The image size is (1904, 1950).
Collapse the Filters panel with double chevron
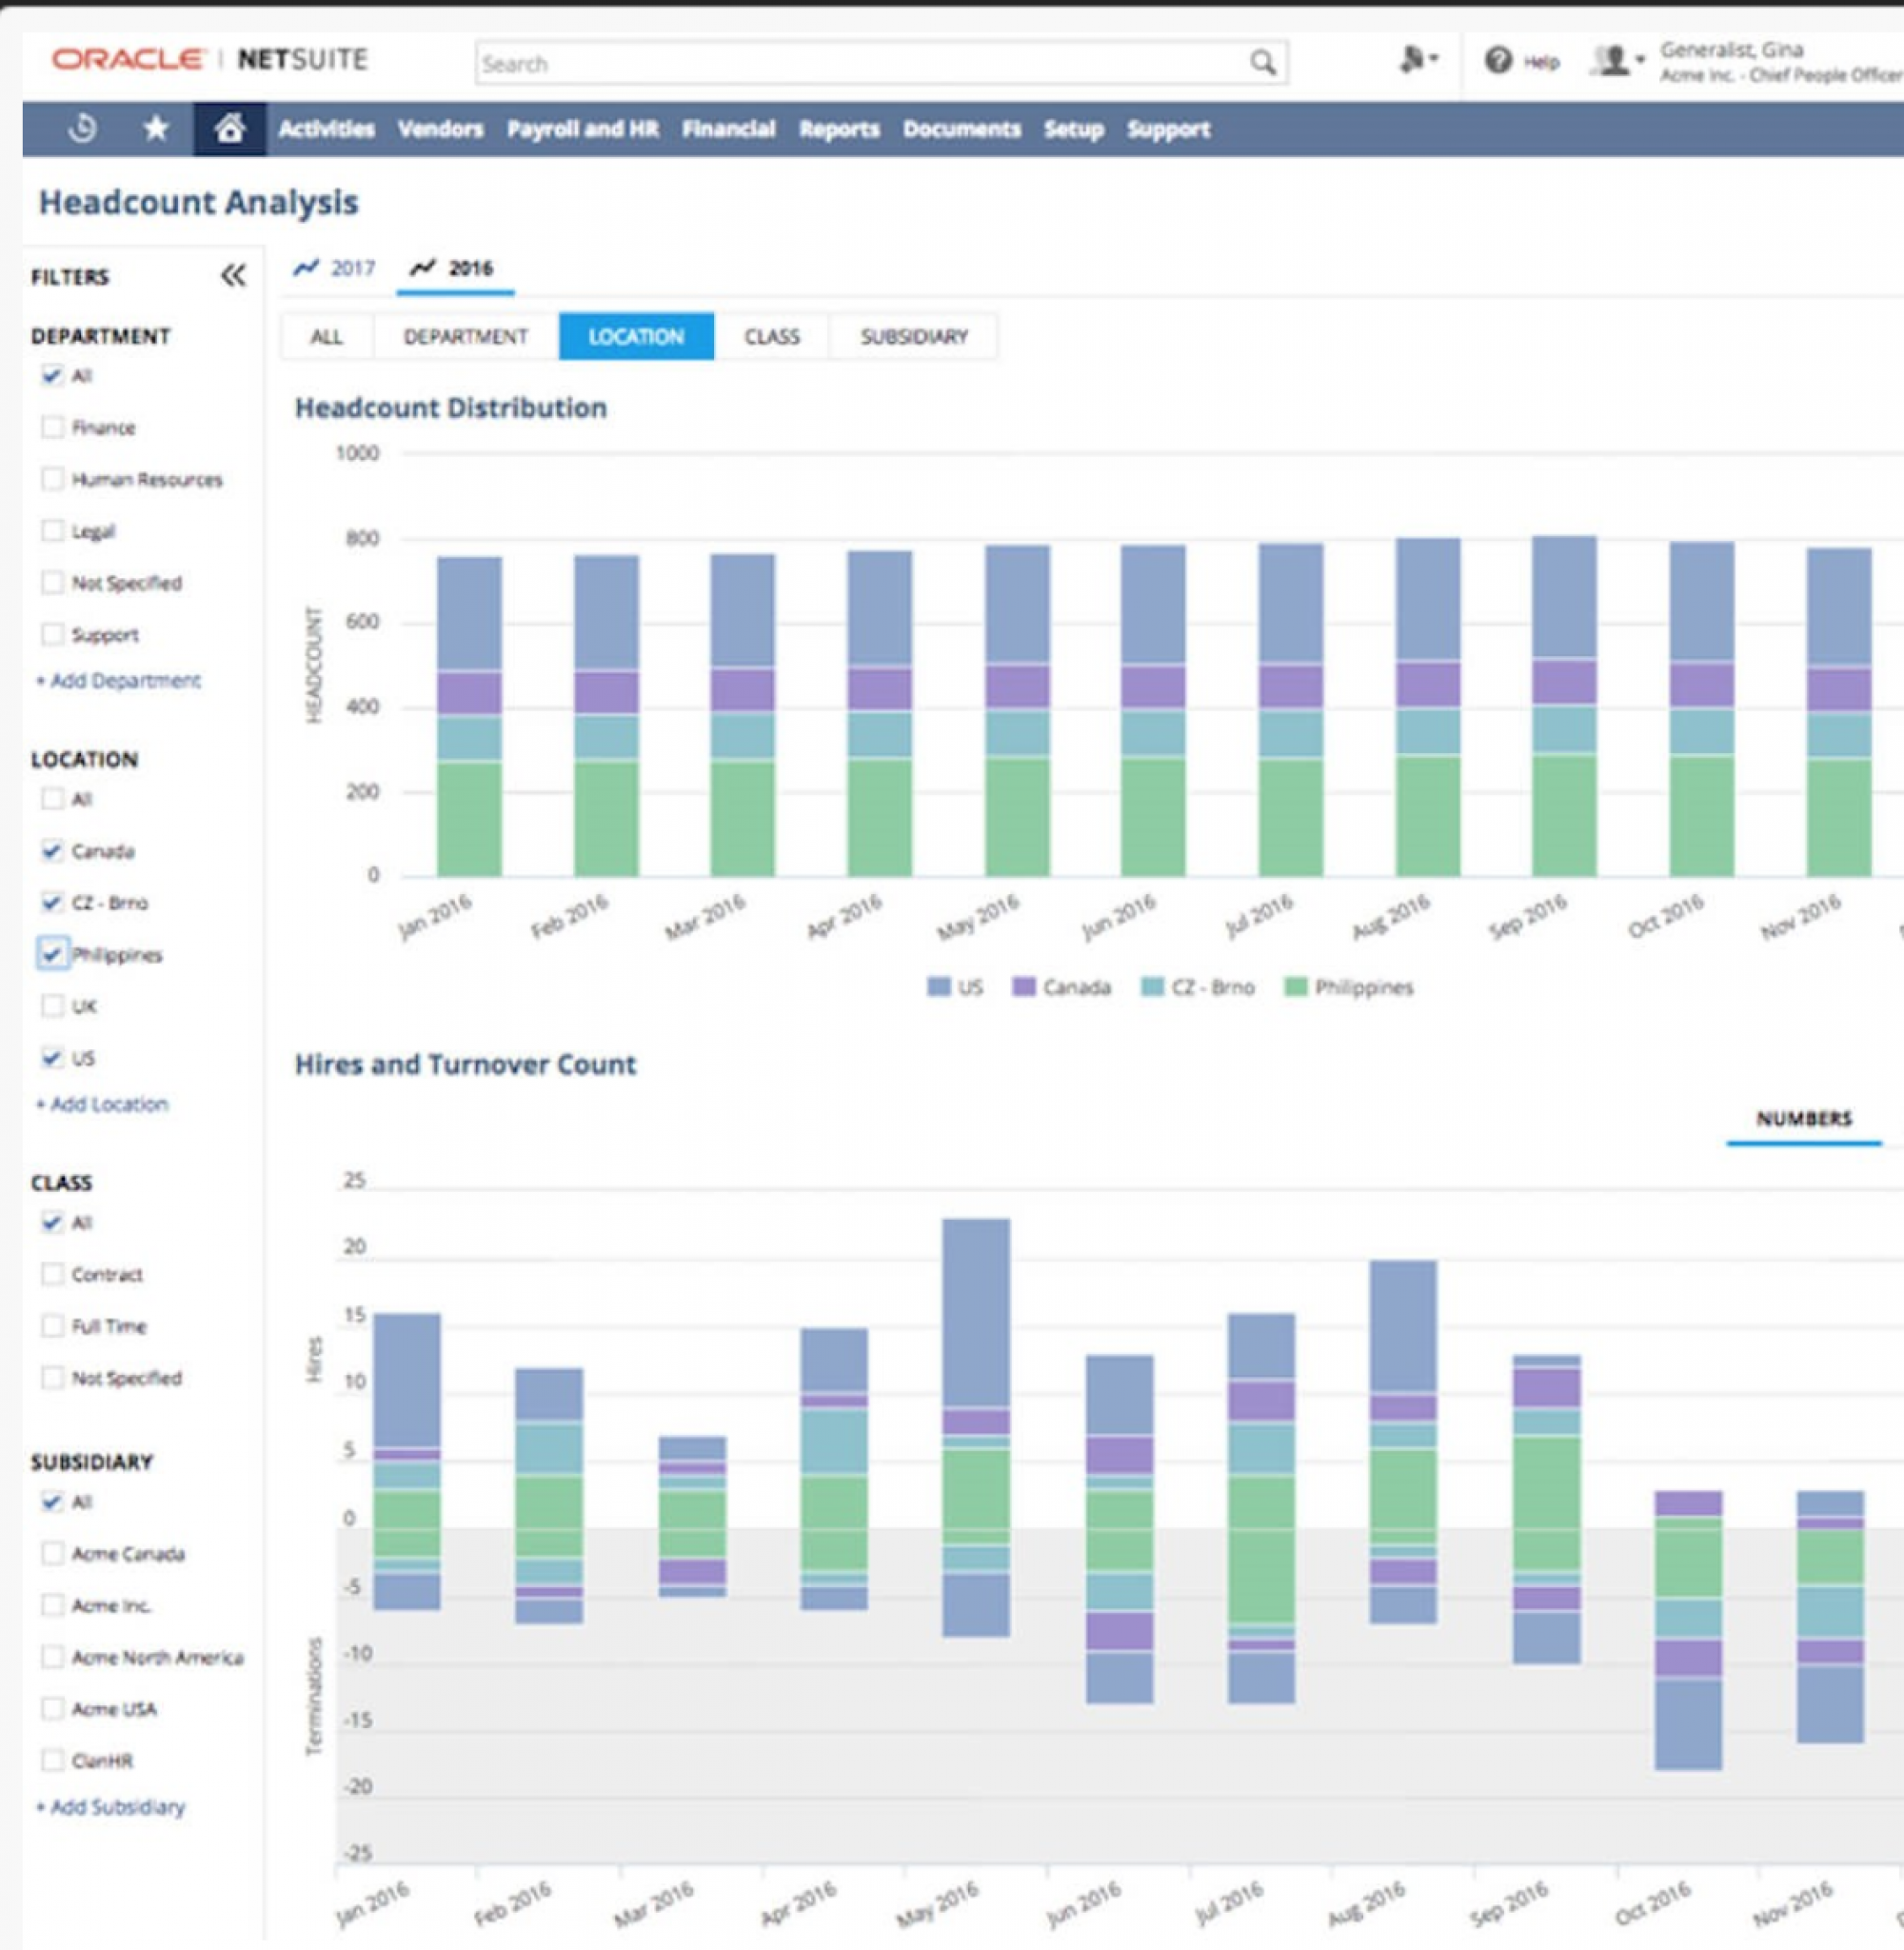pyautogui.click(x=233, y=275)
